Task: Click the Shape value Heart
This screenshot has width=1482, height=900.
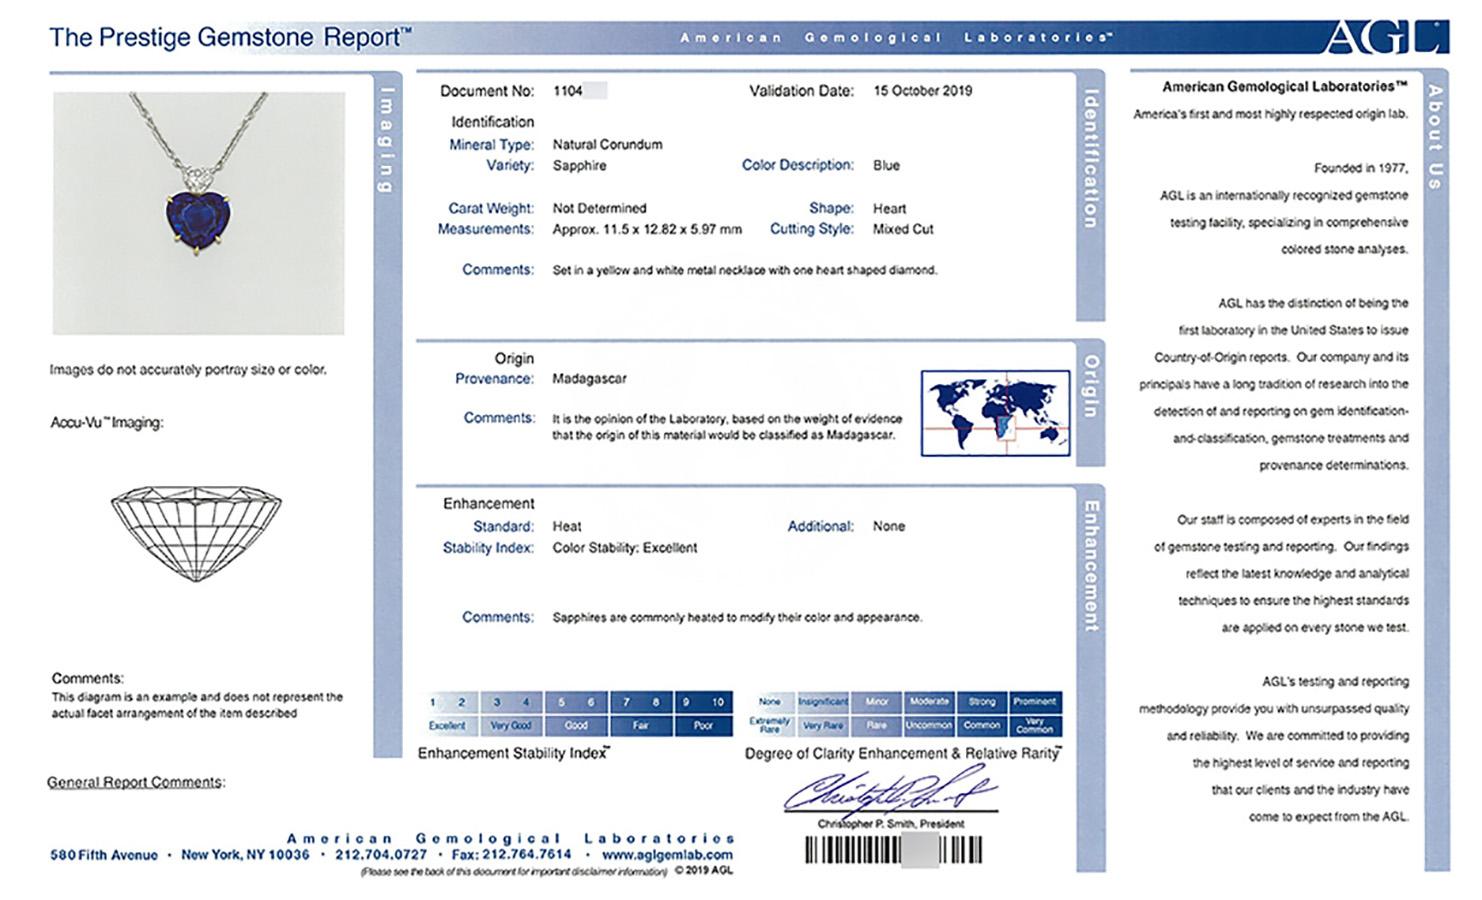Action: click(890, 209)
